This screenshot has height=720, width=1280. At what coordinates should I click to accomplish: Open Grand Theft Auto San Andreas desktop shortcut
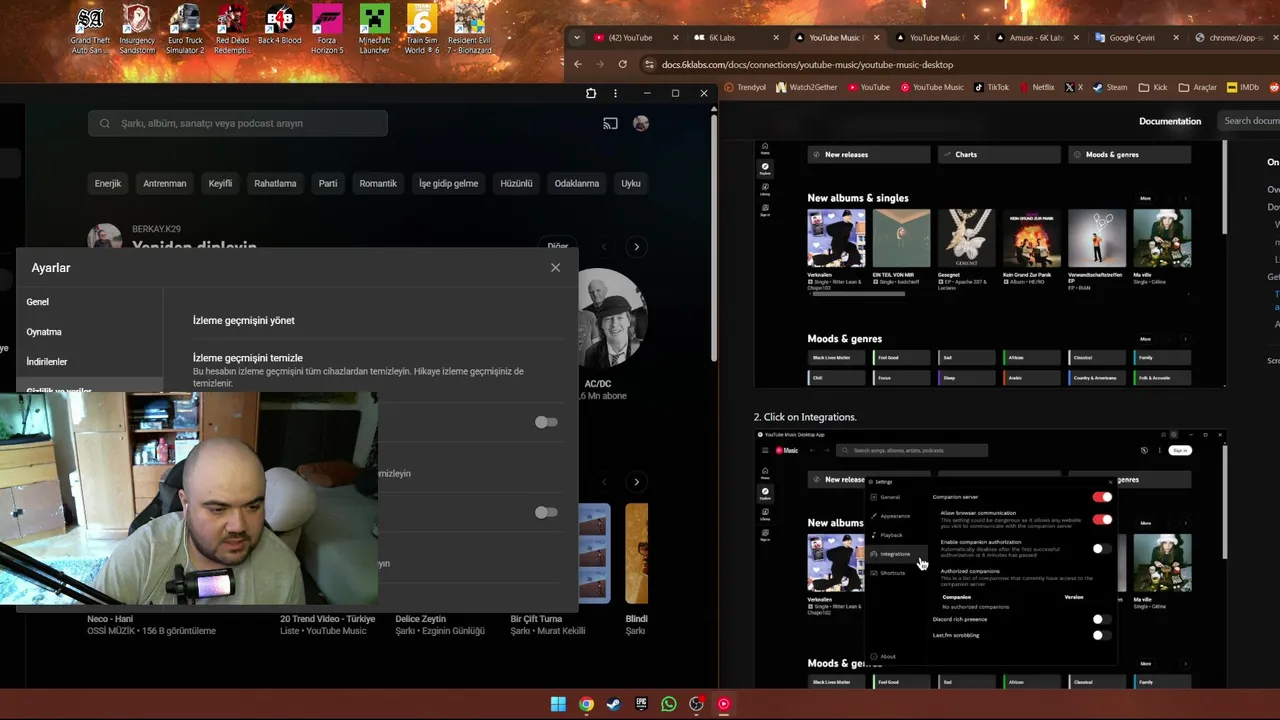[x=90, y=30]
